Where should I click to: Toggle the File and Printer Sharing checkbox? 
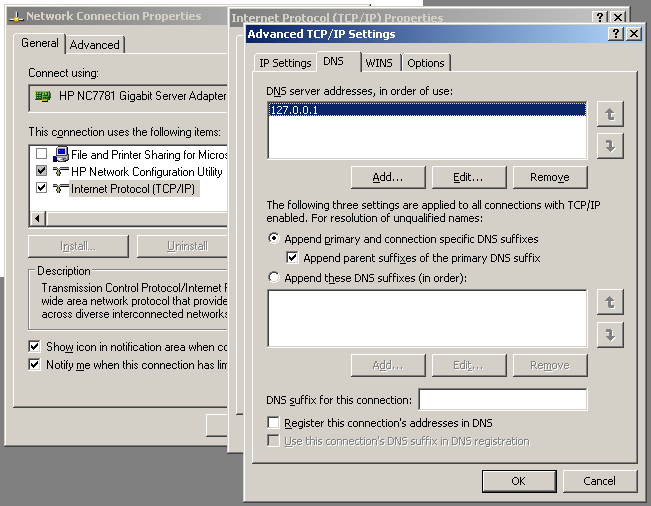[x=41, y=155]
